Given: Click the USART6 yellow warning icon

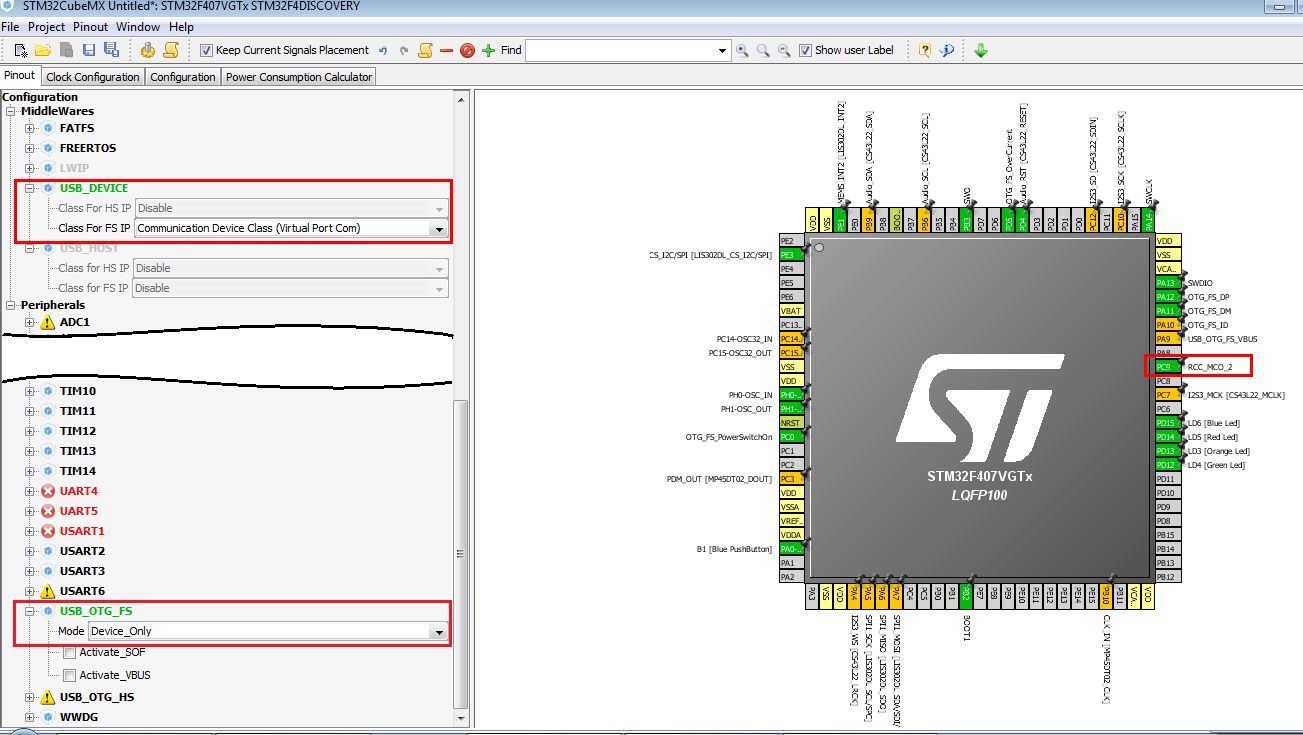Looking at the screenshot, I should click(47, 591).
